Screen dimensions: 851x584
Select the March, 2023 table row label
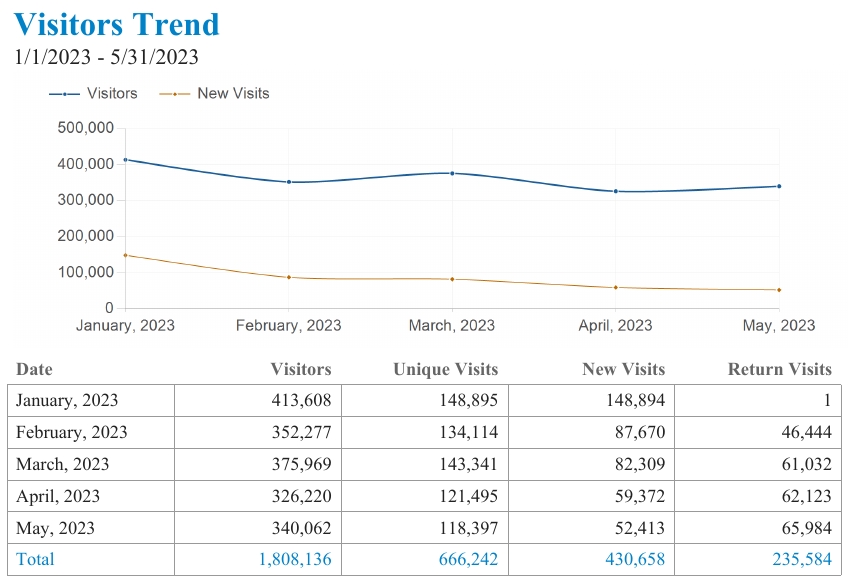(62, 465)
